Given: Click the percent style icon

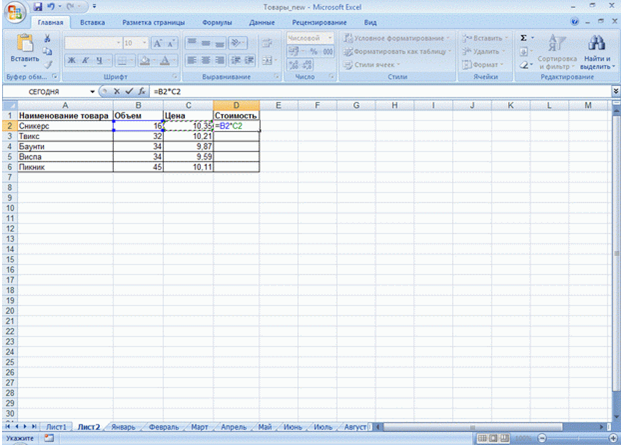Looking at the screenshot, I should 313,52.
